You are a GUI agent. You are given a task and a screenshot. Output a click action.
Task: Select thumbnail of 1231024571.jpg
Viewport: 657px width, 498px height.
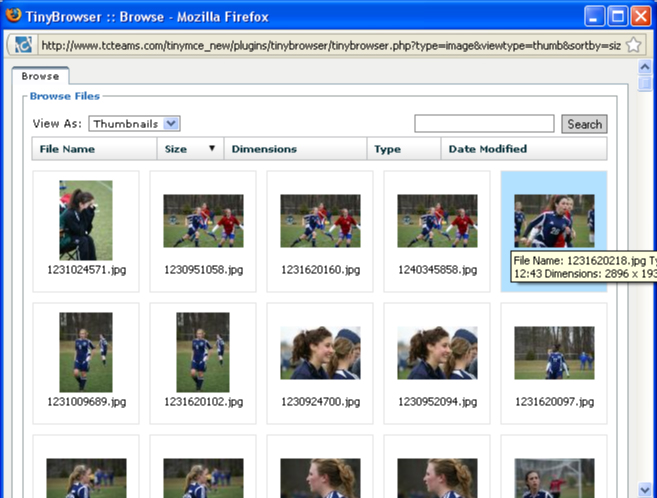(86, 220)
